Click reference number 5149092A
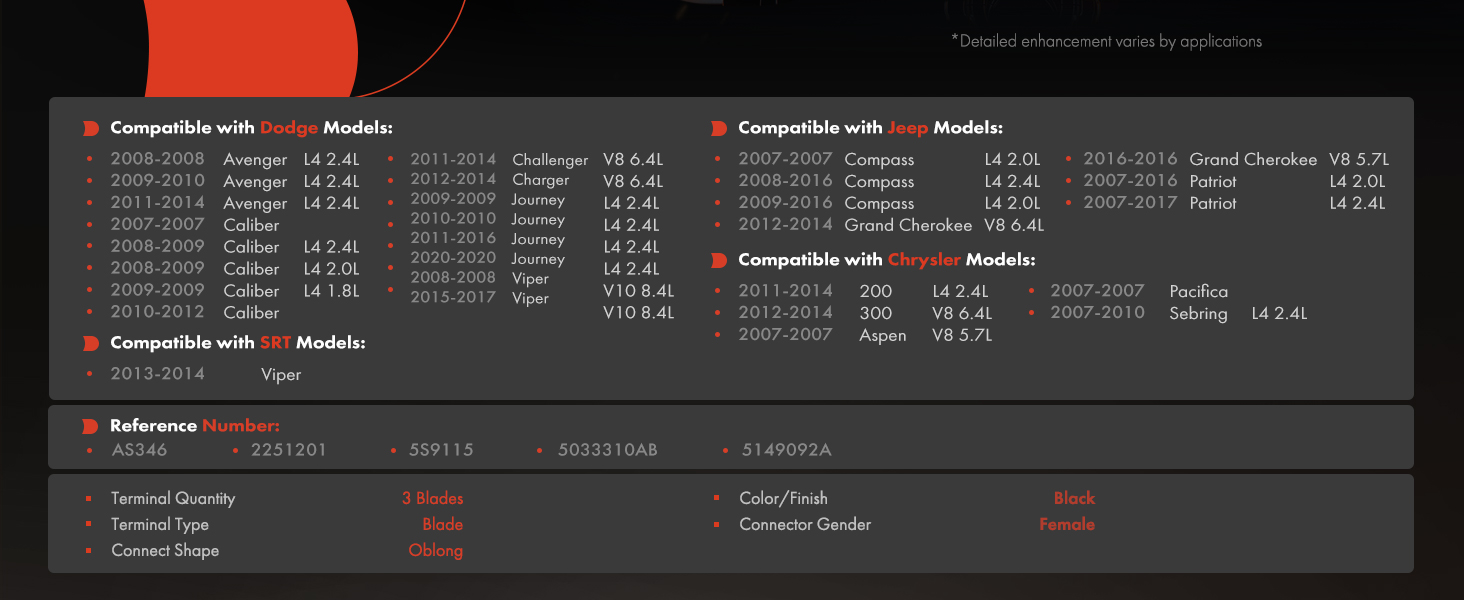 tap(787, 450)
